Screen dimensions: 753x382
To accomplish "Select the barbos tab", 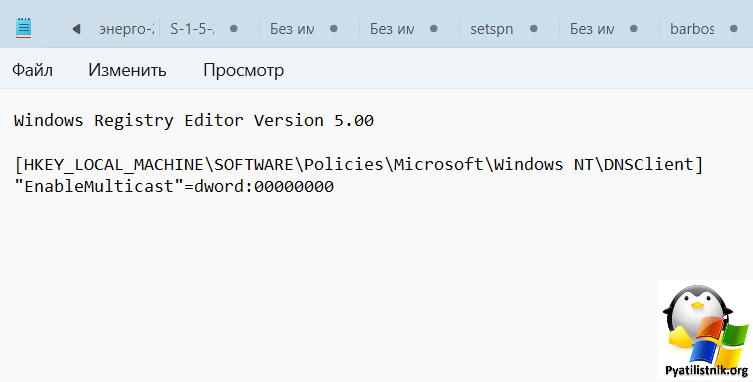I will [x=692, y=29].
